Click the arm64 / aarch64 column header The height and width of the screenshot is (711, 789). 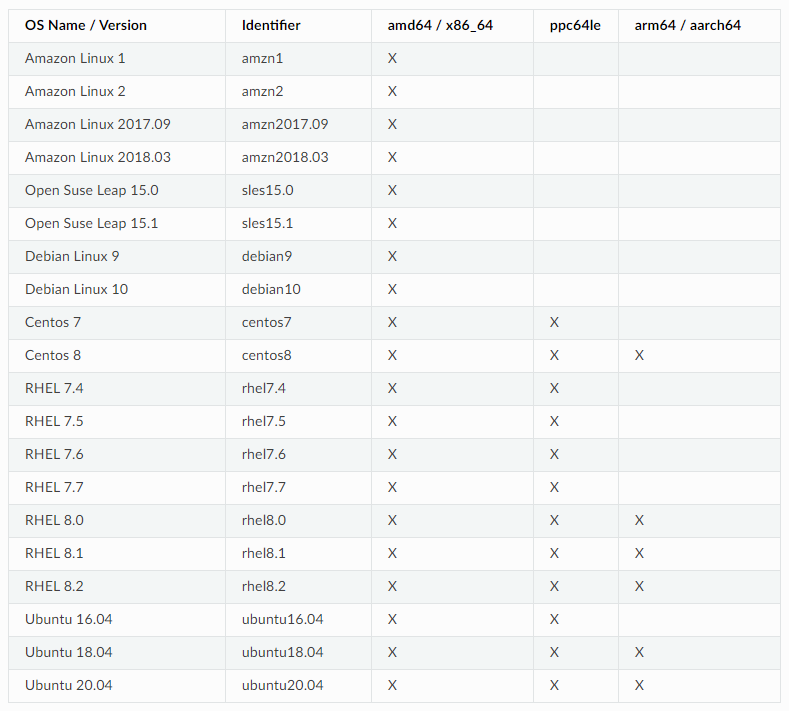click(687, 25)
